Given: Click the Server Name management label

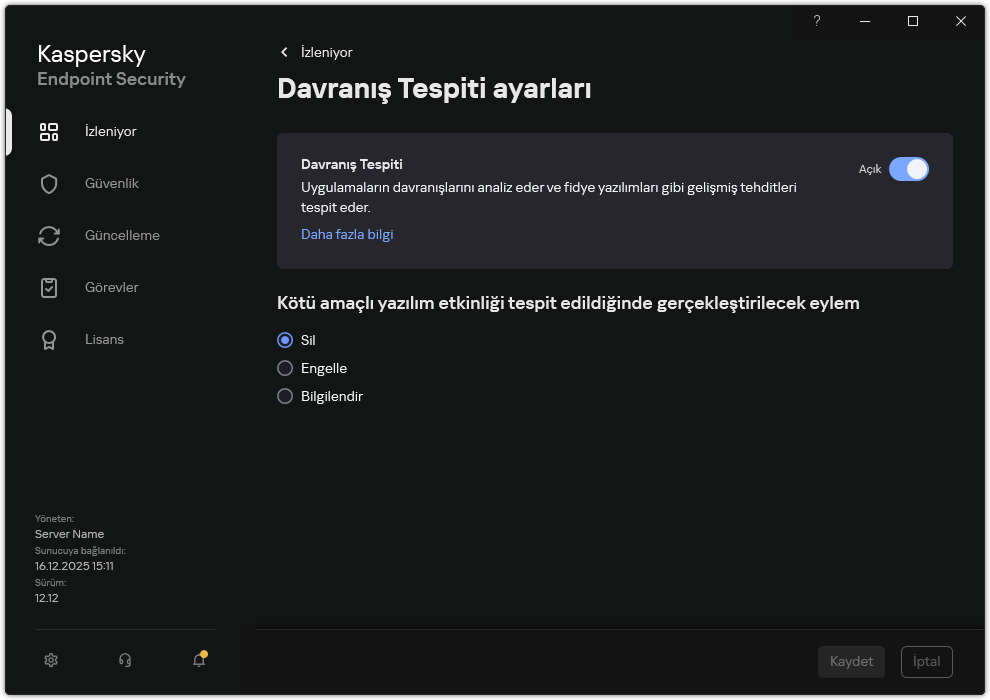Looking at the screenshot, I should click(x=69, y=534).
